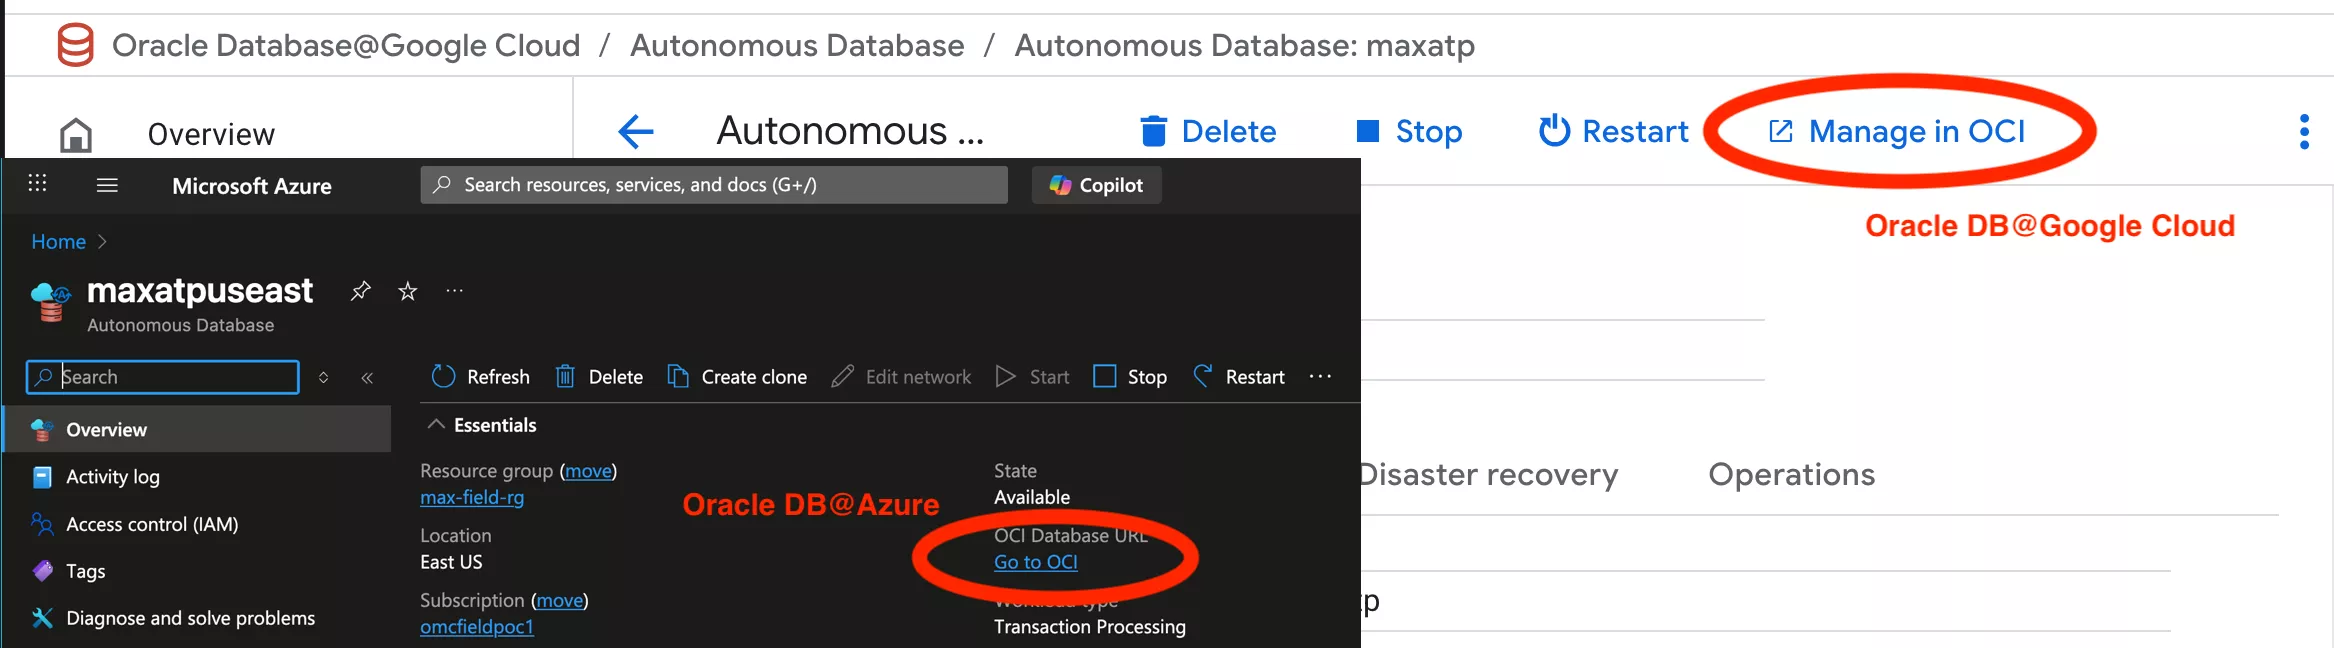Open Copilot in Azure header
Screen dimensions: 2334x648
1096,185
